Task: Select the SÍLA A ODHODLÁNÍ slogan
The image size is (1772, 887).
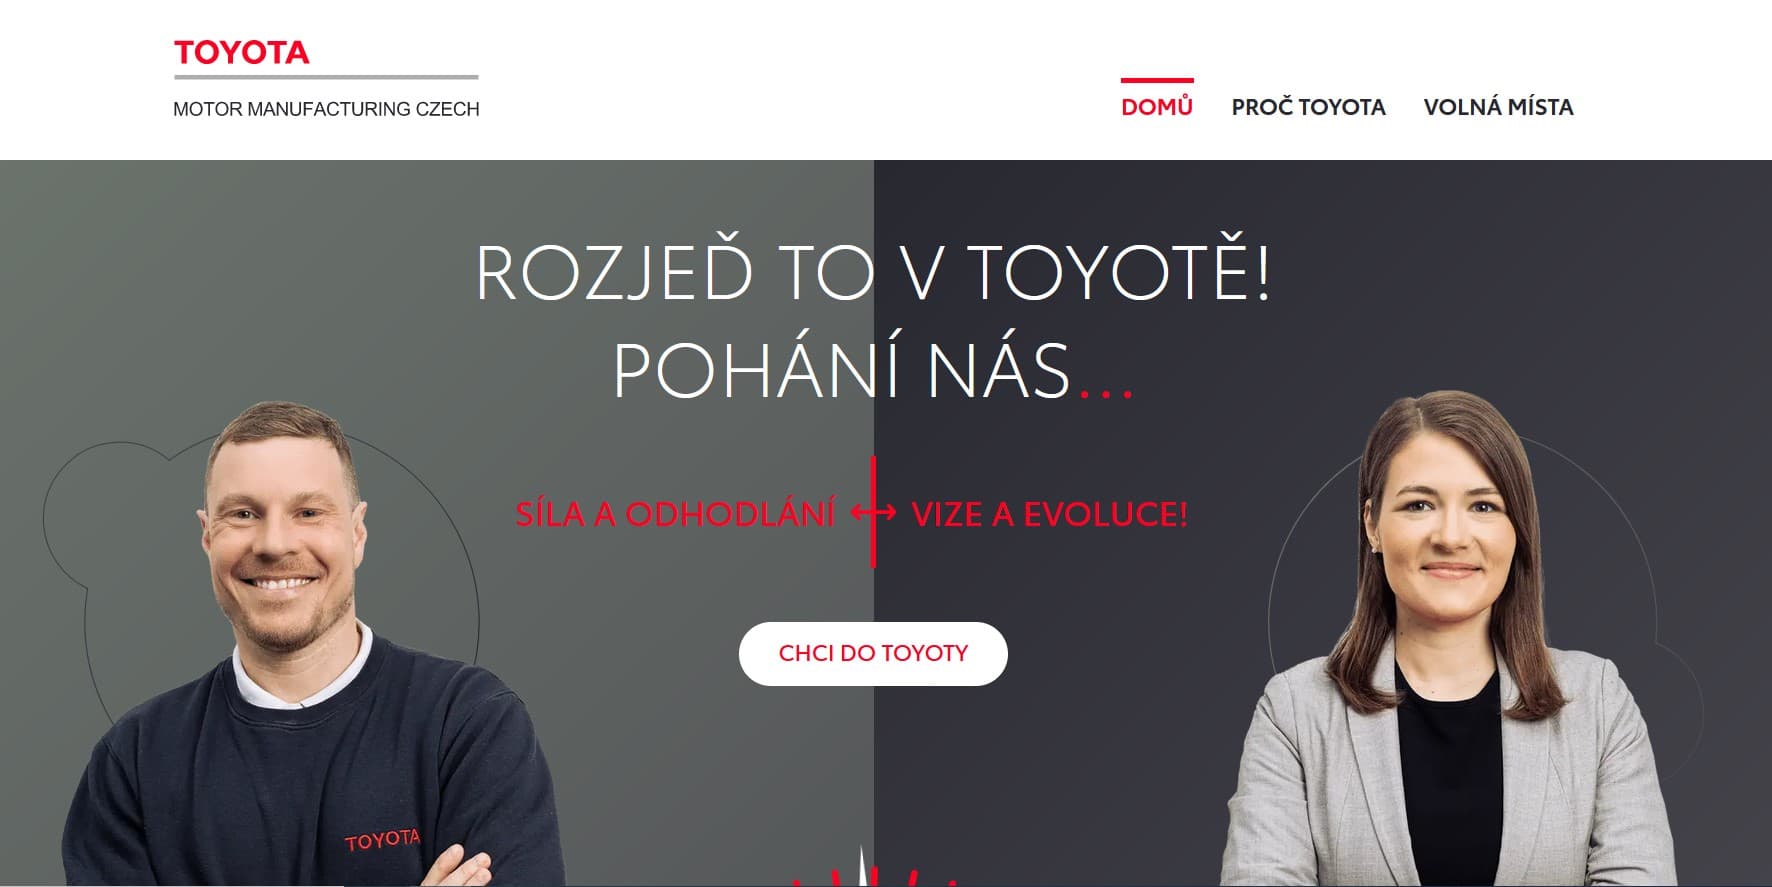Action: [x=675, y=514]
